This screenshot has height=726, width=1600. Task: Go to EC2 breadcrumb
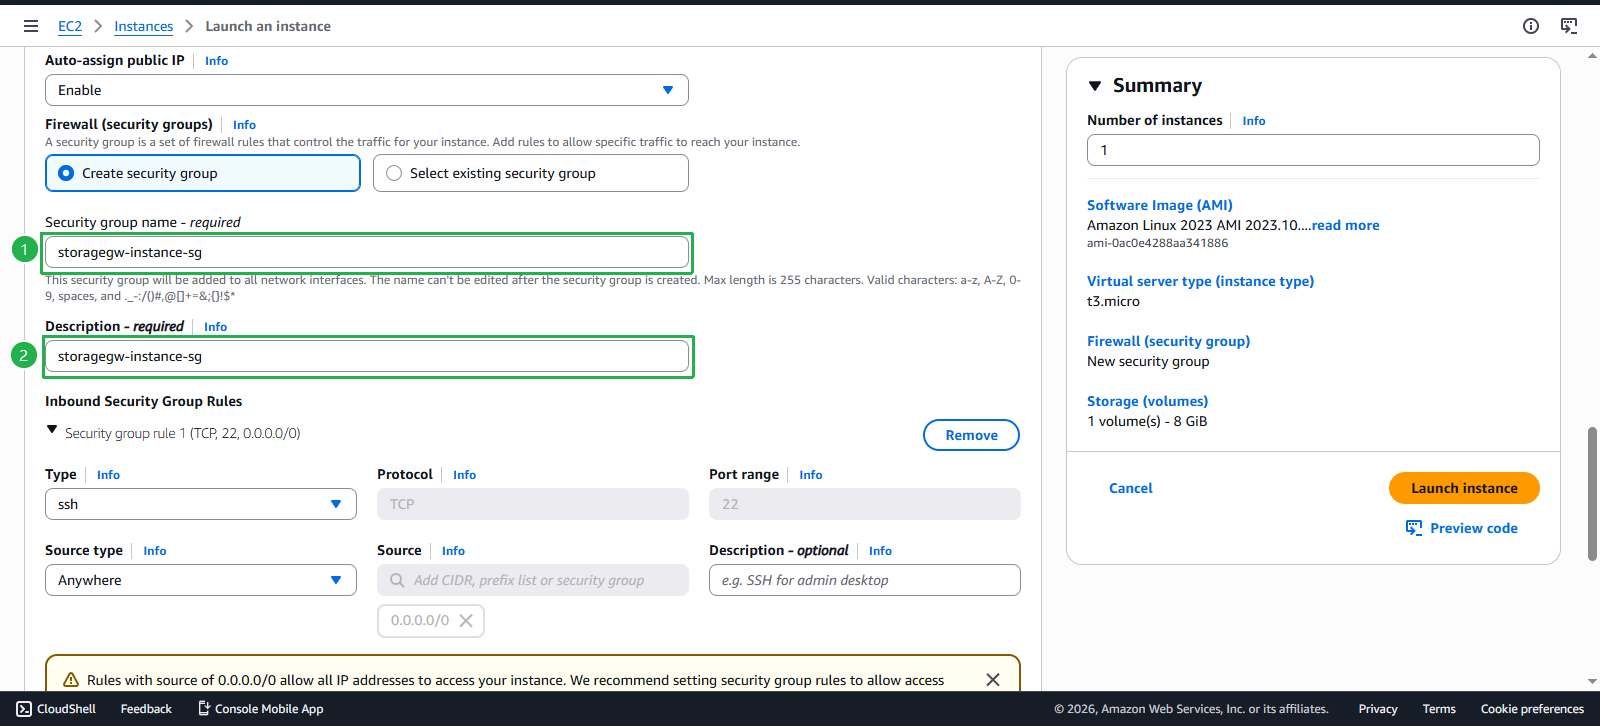[x=70, y=26]
